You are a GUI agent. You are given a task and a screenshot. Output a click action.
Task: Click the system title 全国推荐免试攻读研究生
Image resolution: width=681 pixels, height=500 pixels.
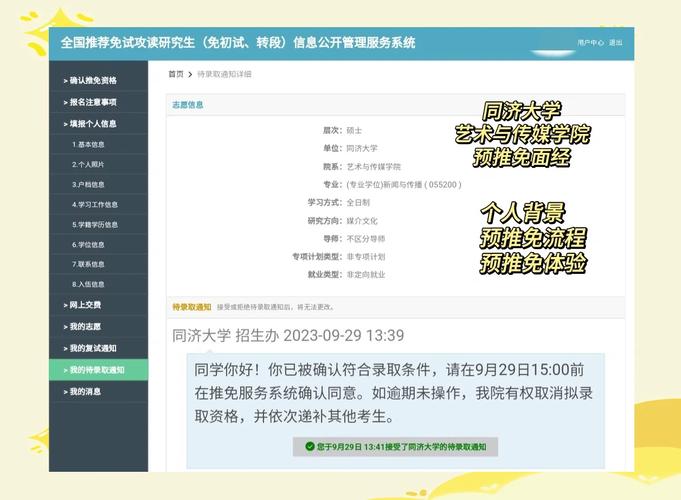click(x=238, y=43)
